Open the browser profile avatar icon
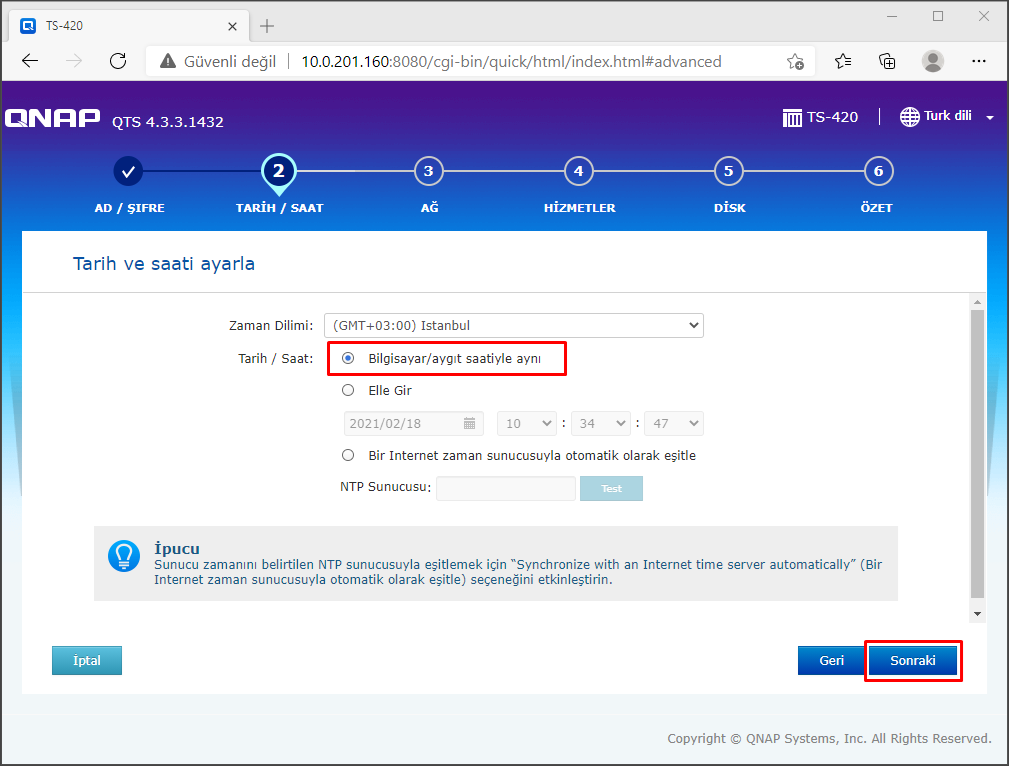The image size is (1009, 766). coord(932,61)
